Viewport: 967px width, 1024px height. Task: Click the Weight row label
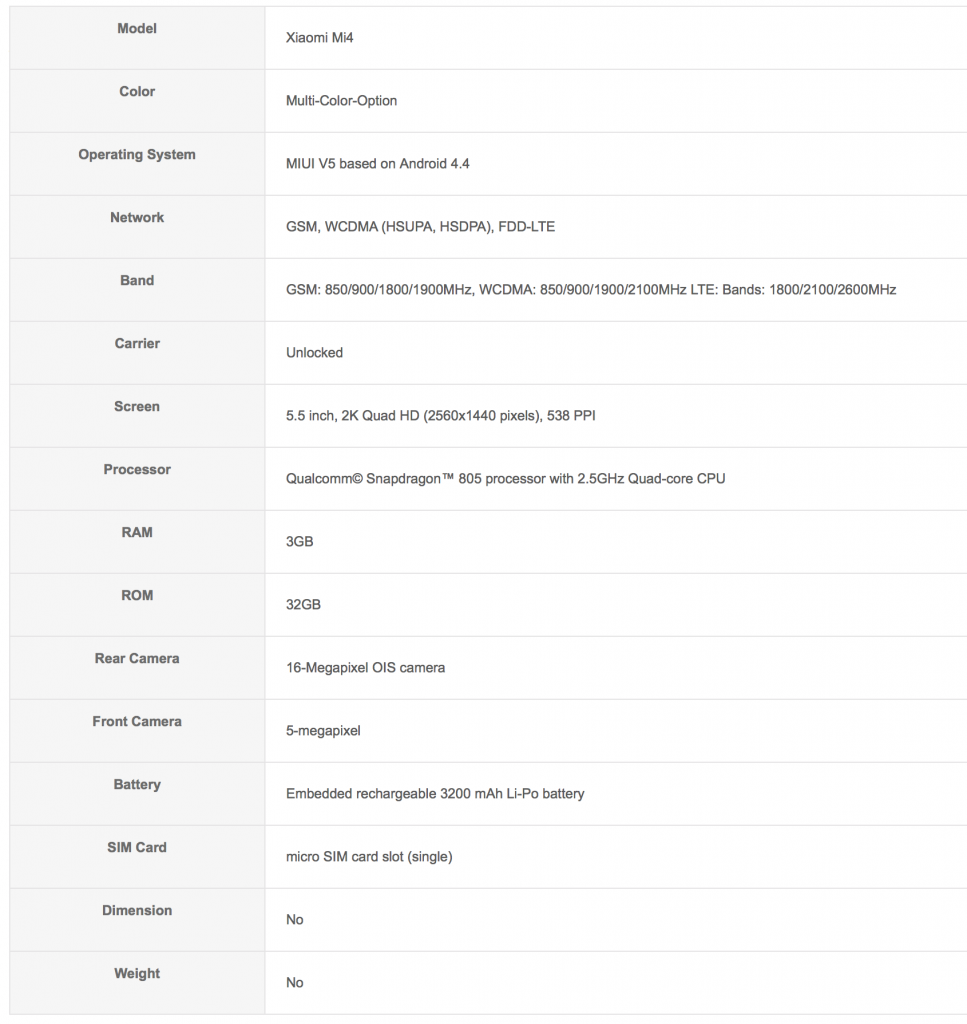(x=137, y=974)
